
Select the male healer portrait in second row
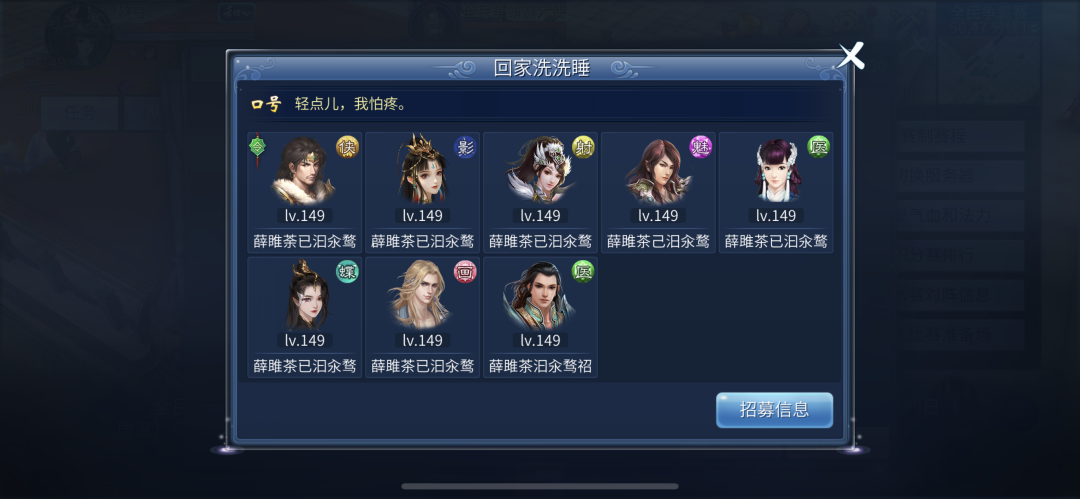click(x=539, y=295)
